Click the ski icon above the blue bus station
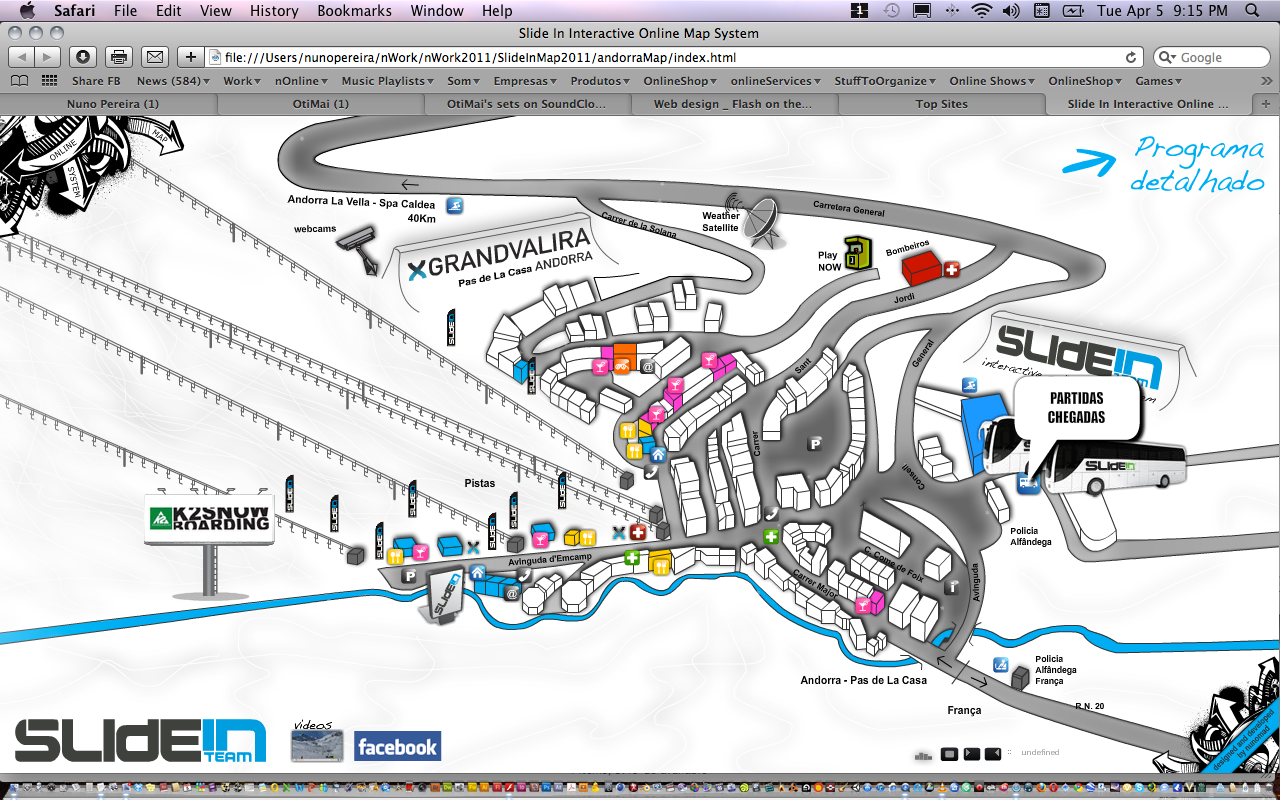Viewport: 1280px width, 800px height. [x=969, y=386]
